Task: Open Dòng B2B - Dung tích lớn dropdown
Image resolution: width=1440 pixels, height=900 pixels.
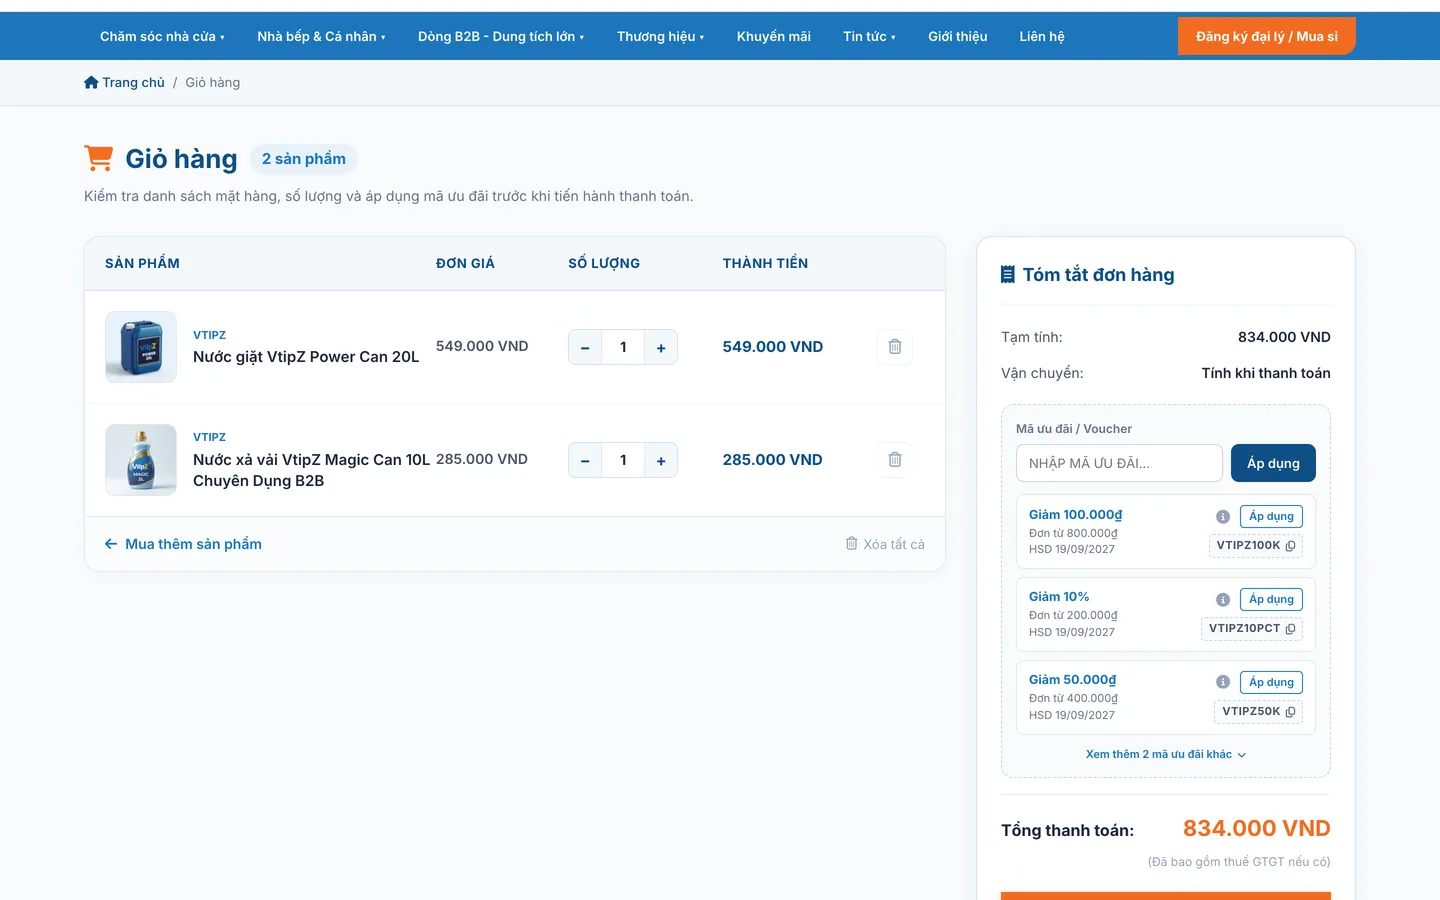Action: click(501, 36)
